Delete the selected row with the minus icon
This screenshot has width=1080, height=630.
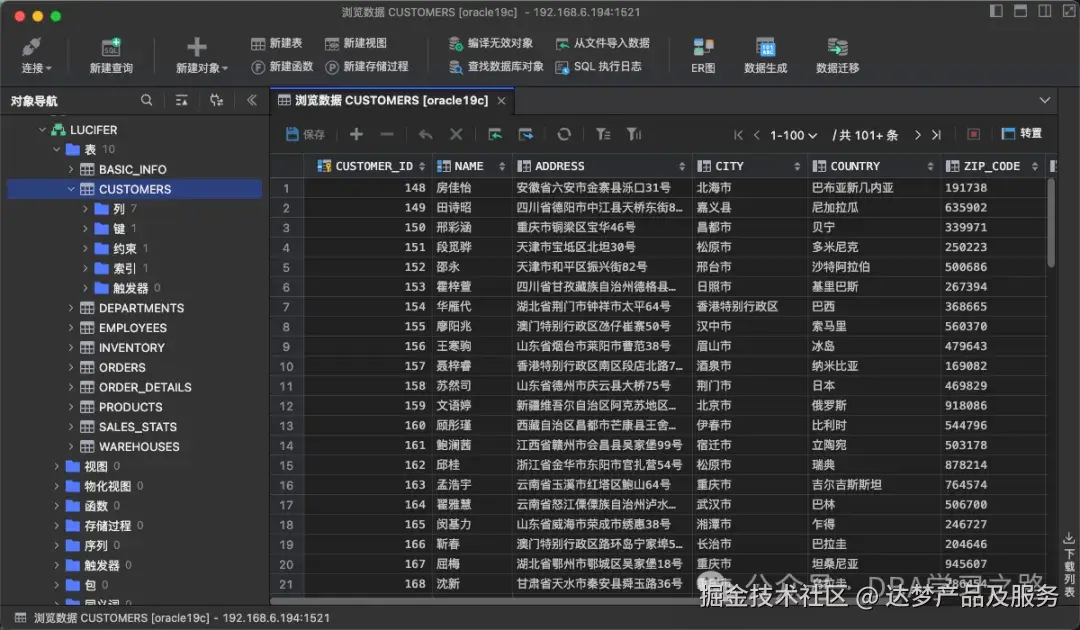387,134
